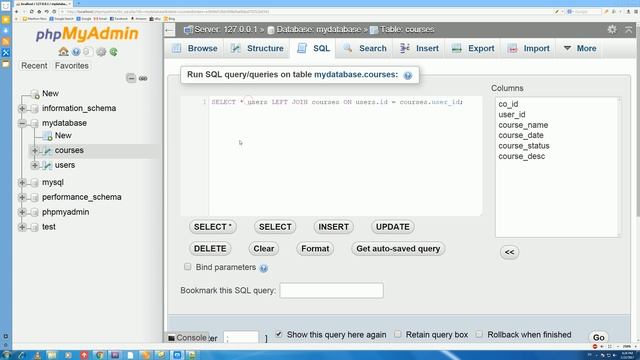Open the Search tab
Screen dimensions: 640x360
[365, 48]
